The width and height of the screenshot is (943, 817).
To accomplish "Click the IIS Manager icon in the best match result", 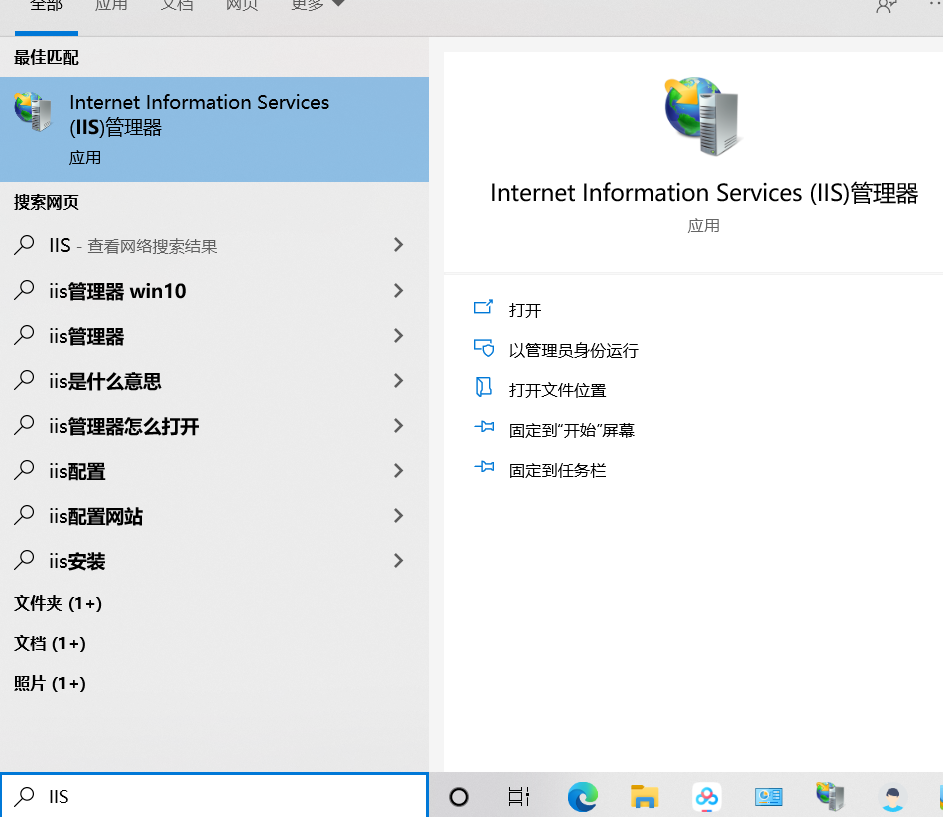I will tap(33, 113).
